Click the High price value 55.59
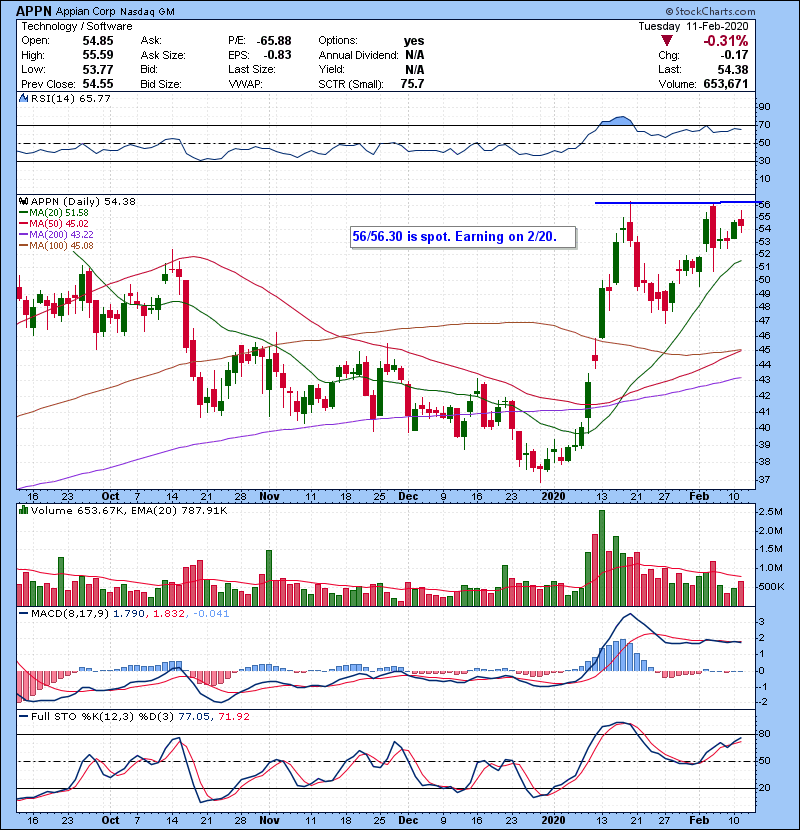The height and width of the screenshot is (830, 800). click(98, 55)
